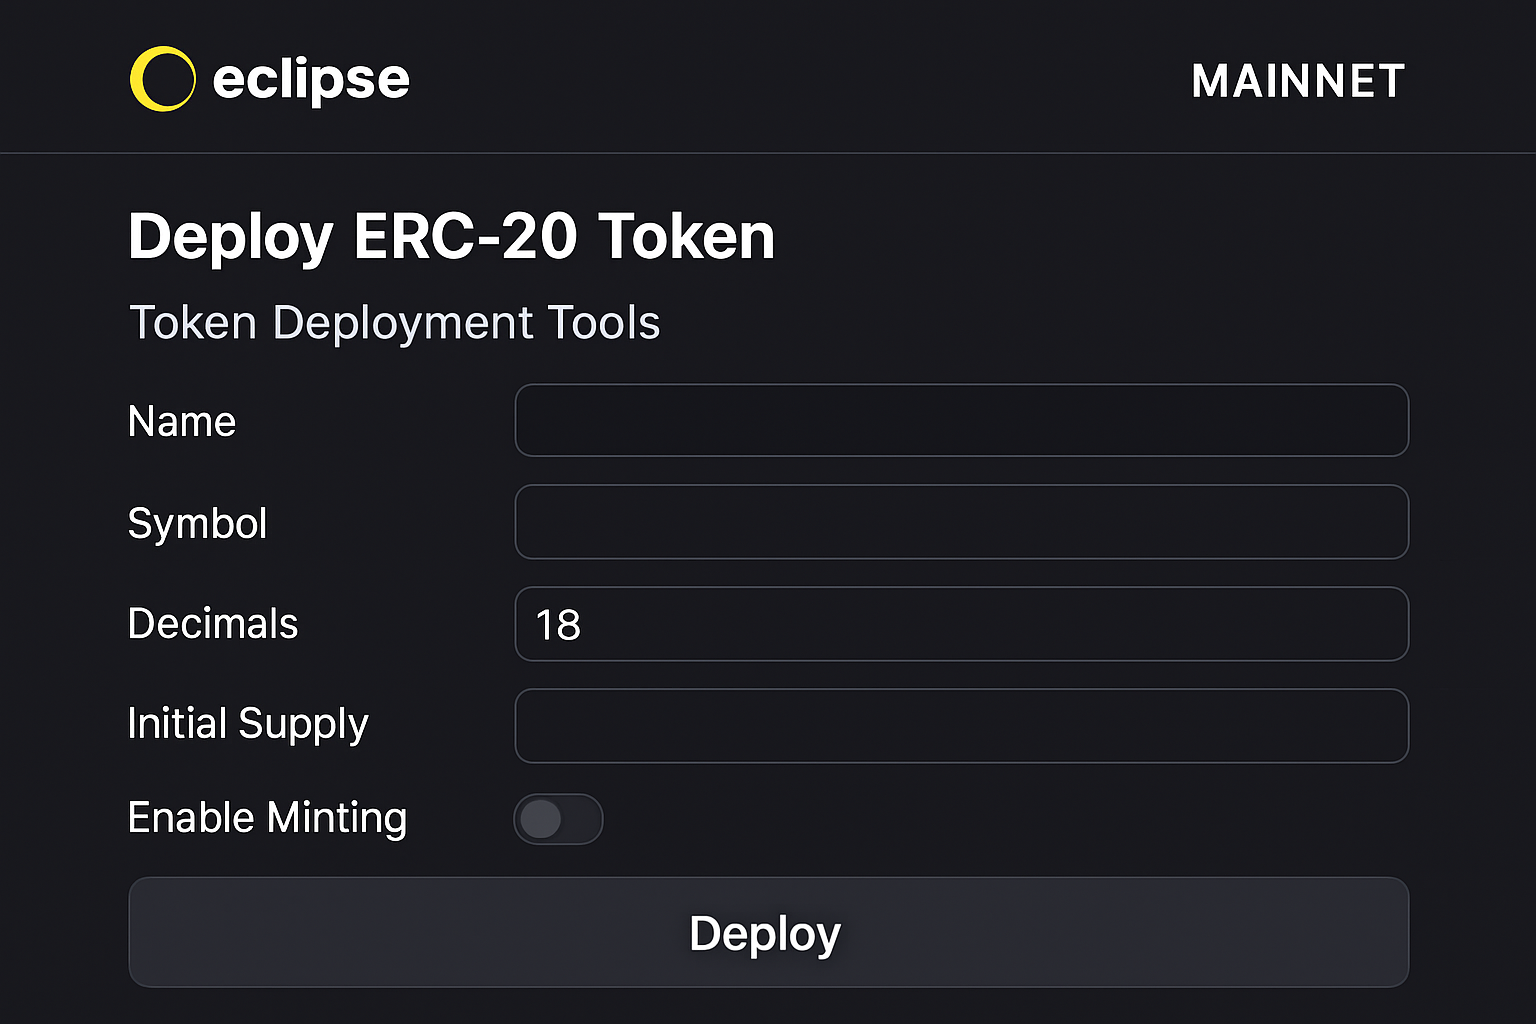Click the Initial Supply field label
The height and width of the screenshot is (1024, 1536).
(x=248, y=724)
